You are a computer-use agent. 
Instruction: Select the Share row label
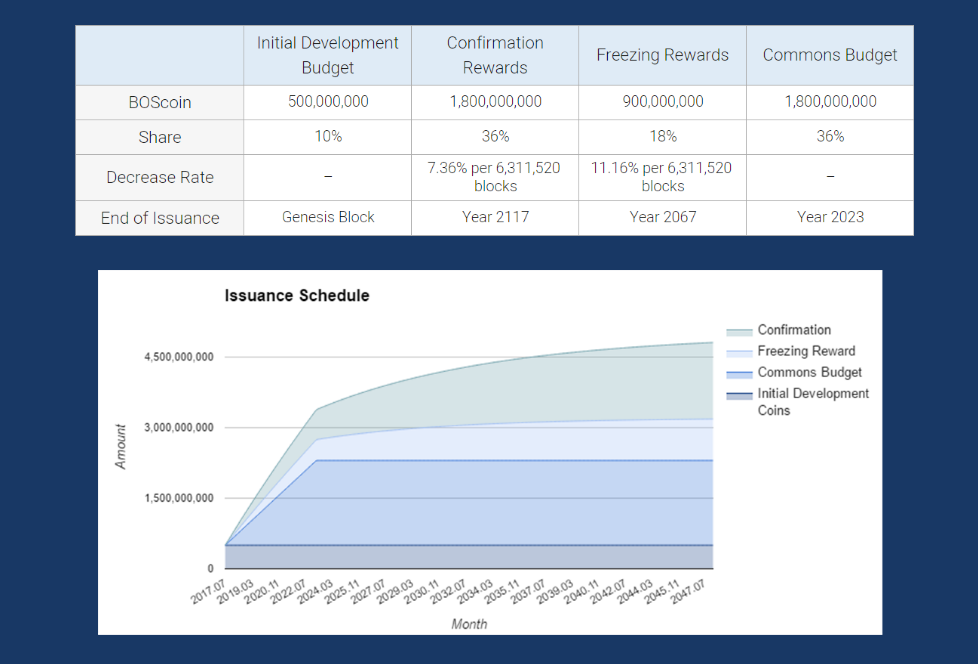click(x=160, y=137)
